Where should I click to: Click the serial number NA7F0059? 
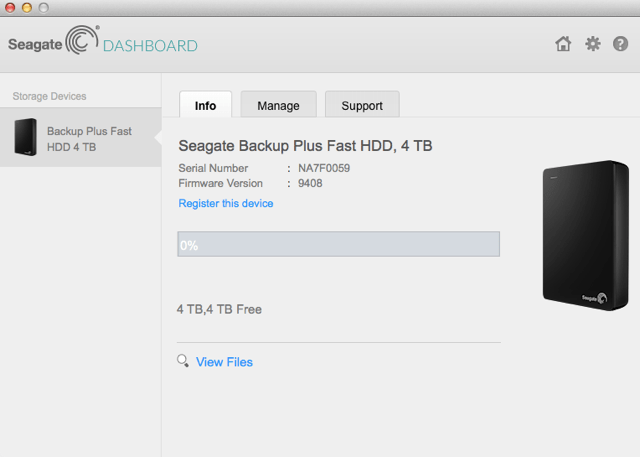coord(324,168)
